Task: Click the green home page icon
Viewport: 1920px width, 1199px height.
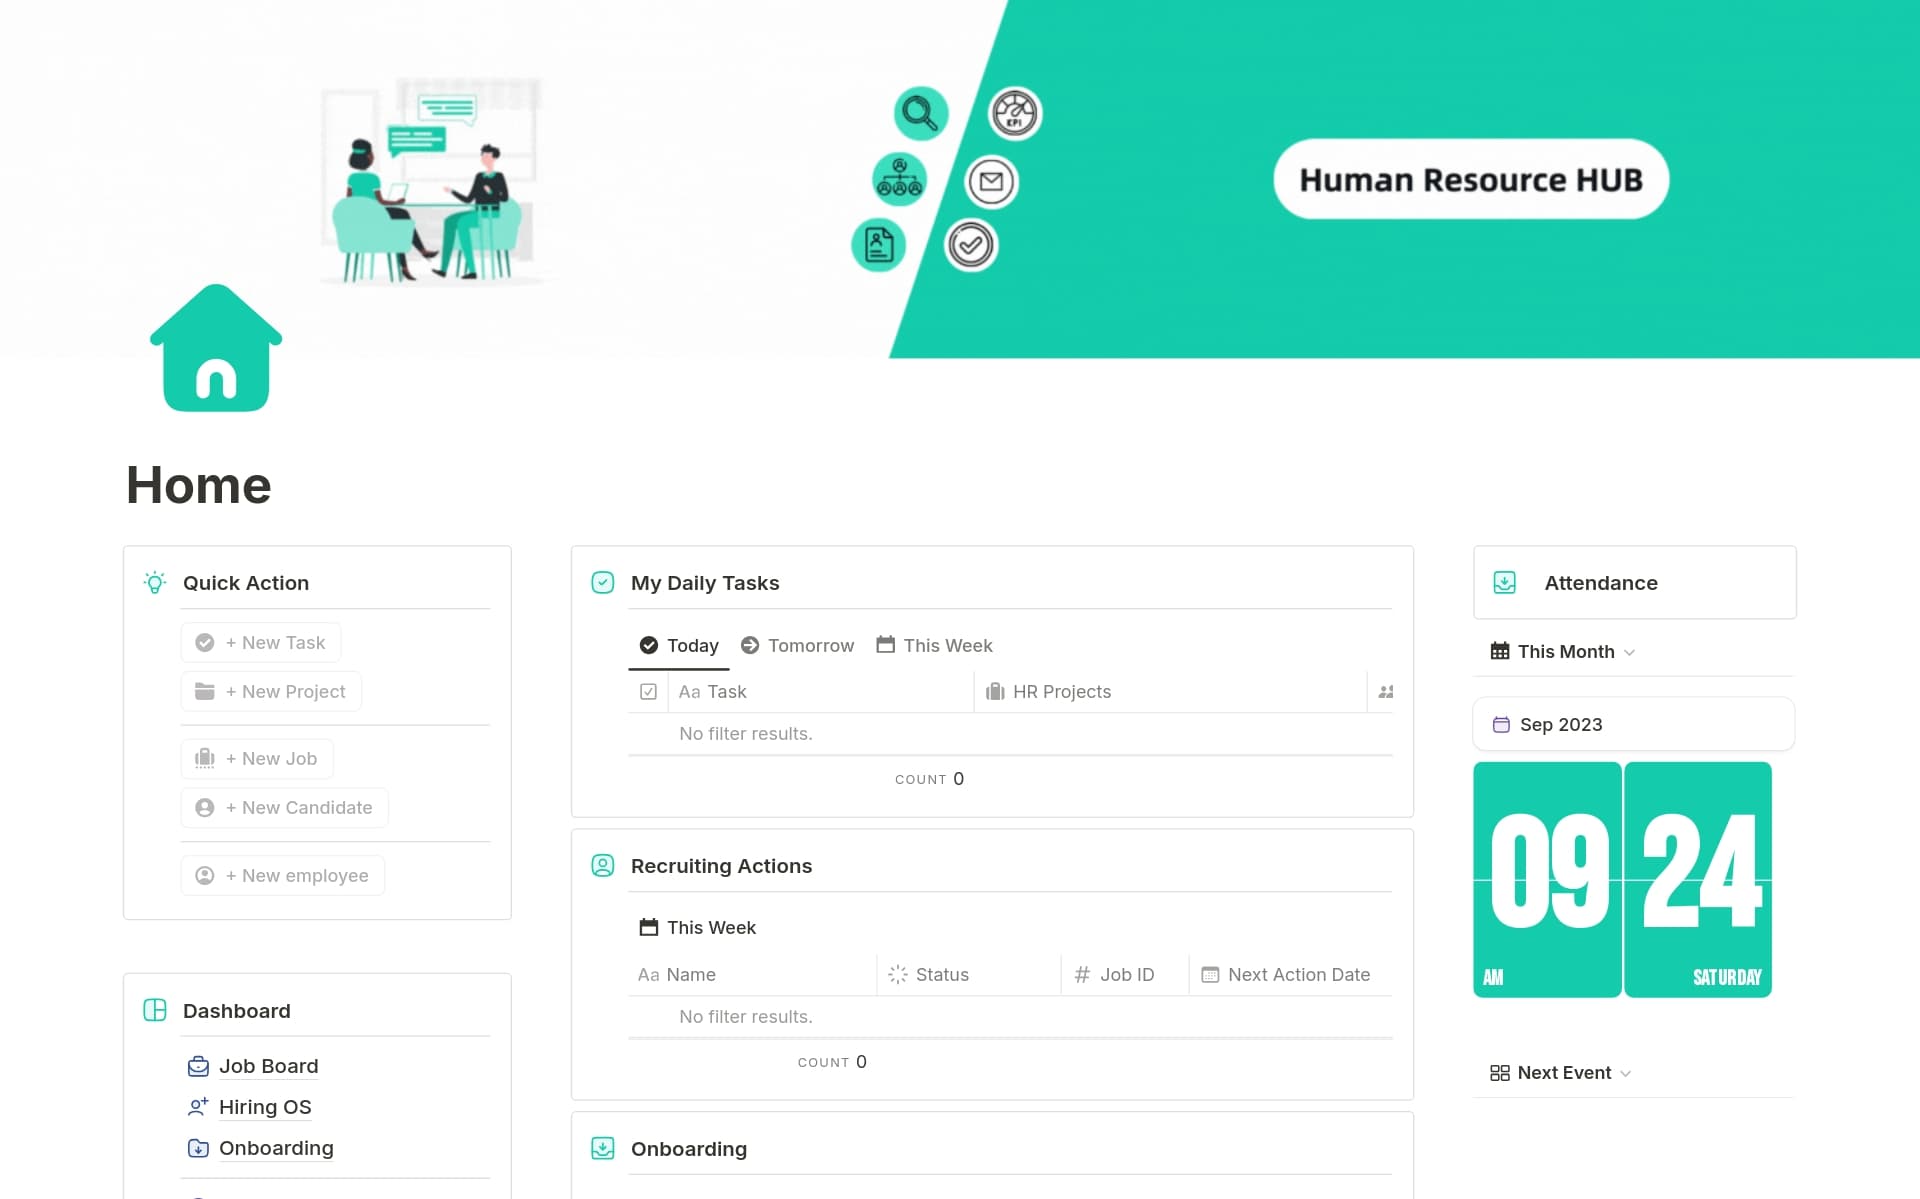Action: 216,348
